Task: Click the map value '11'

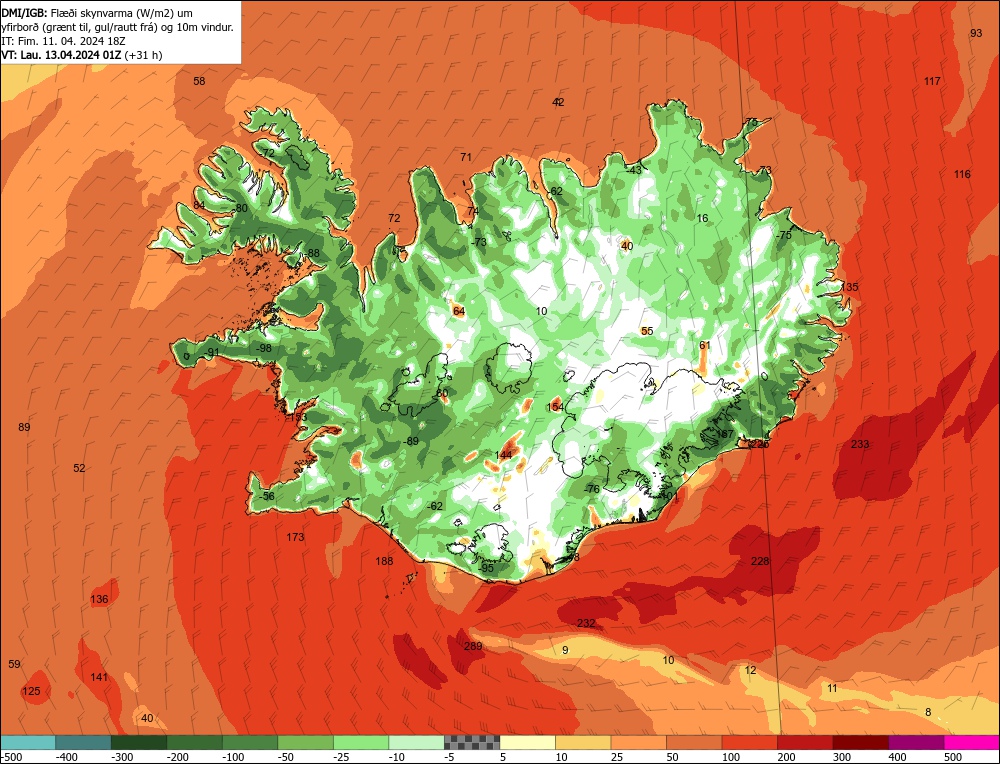Action: [832, 688]
